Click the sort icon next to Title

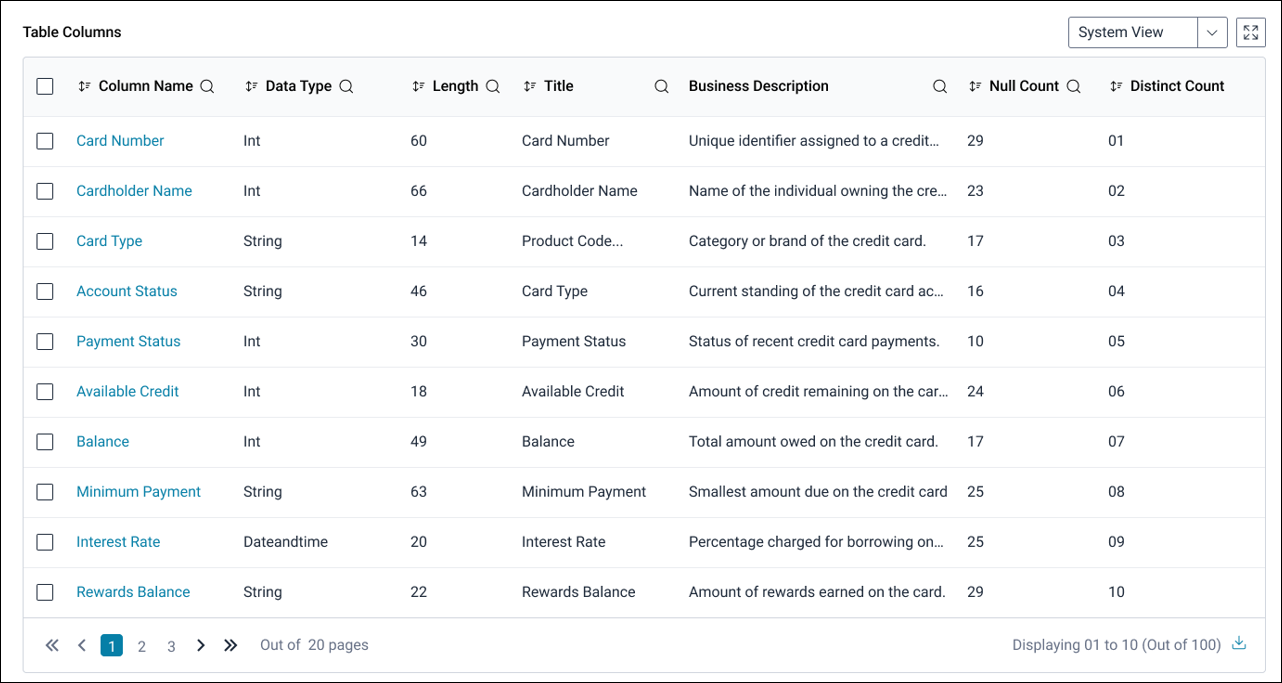coord(530,87)
